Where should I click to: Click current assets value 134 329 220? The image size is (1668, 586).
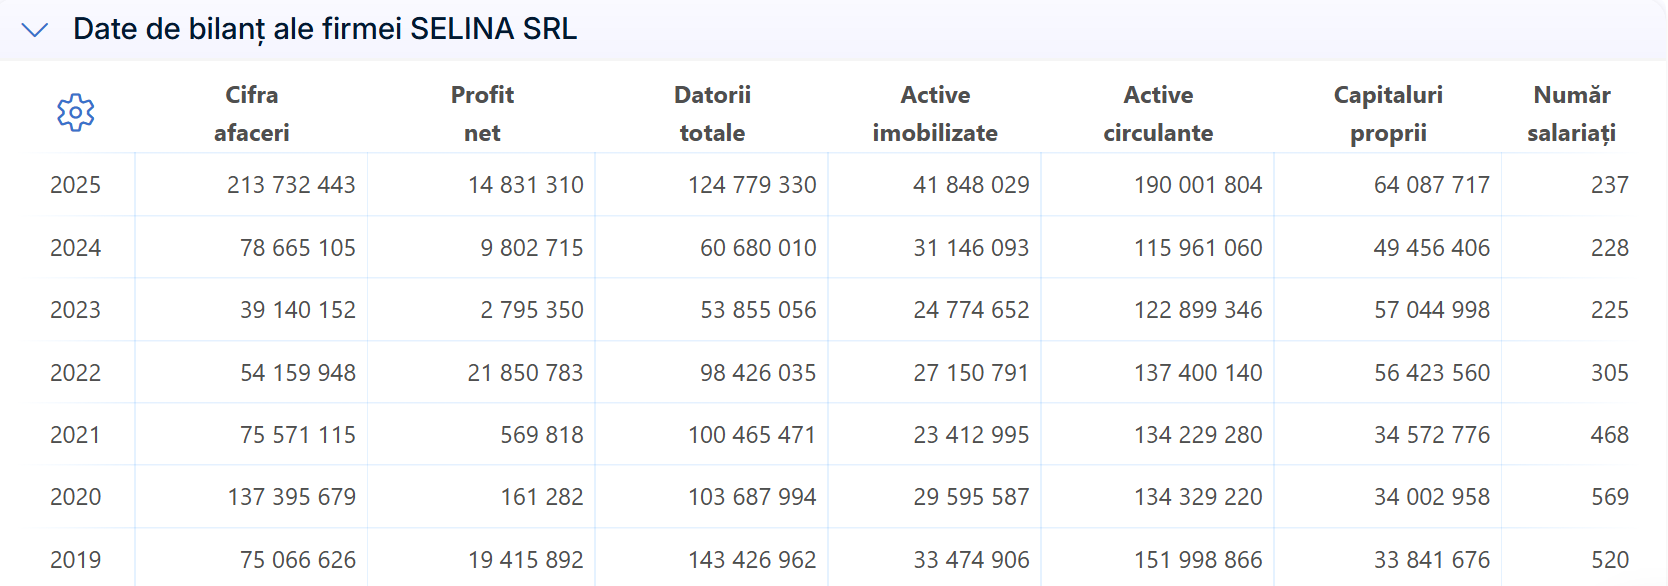click(1198, 497)
